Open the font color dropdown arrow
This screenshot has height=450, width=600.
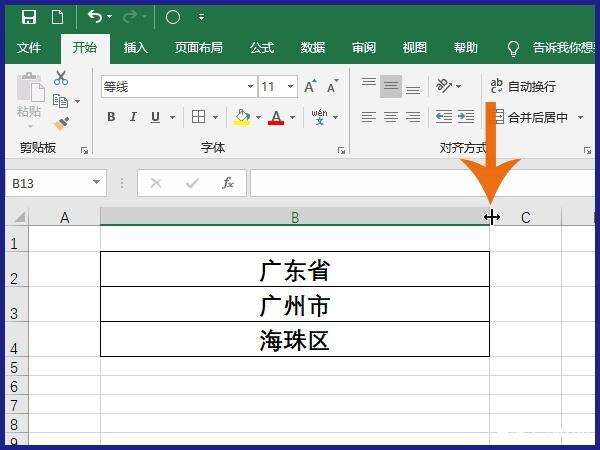click(x=292, y=117)
